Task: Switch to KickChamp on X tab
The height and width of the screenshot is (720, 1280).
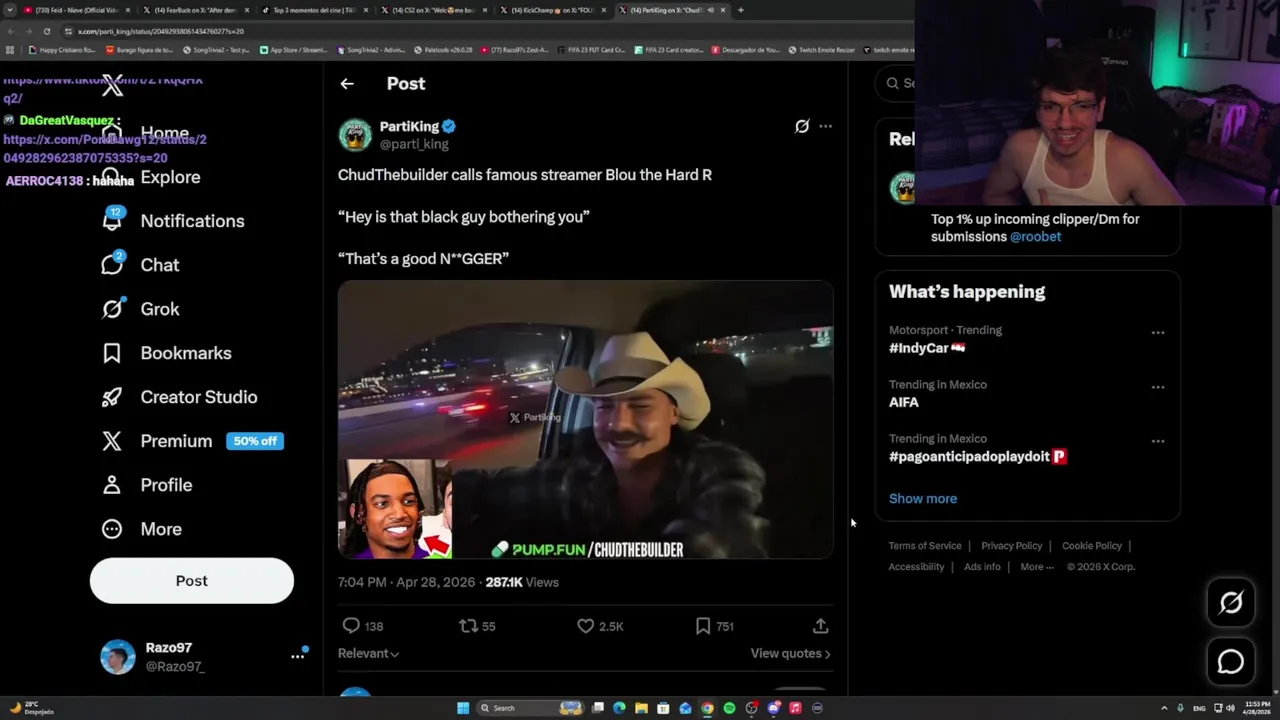Action: pos(551,10)
